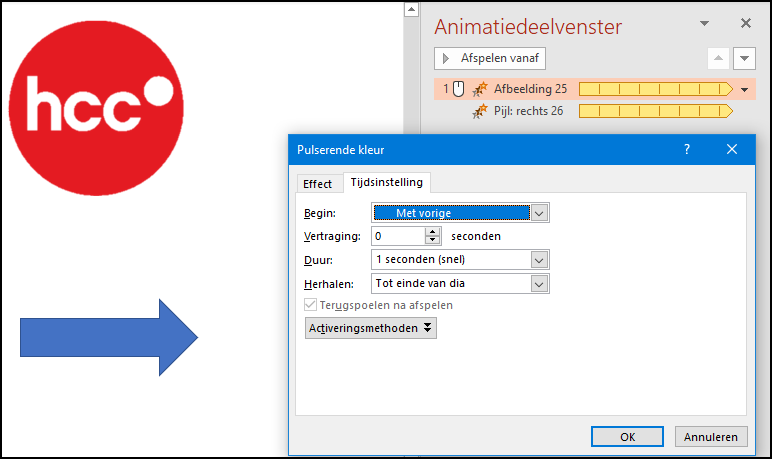Image resolution: width=772 pixels, height=459 pixels.
Task: Close the Pulserende kleur dialog
Action: click(732, 149)
